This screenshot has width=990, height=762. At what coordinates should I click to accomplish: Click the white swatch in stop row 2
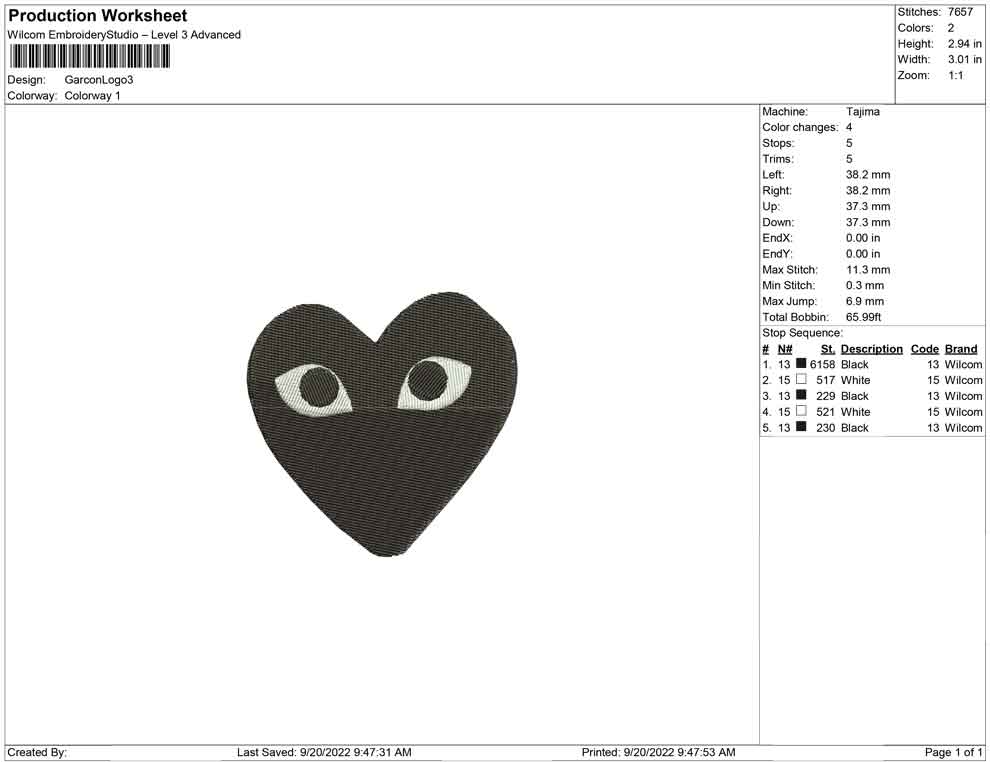[801, 379]
